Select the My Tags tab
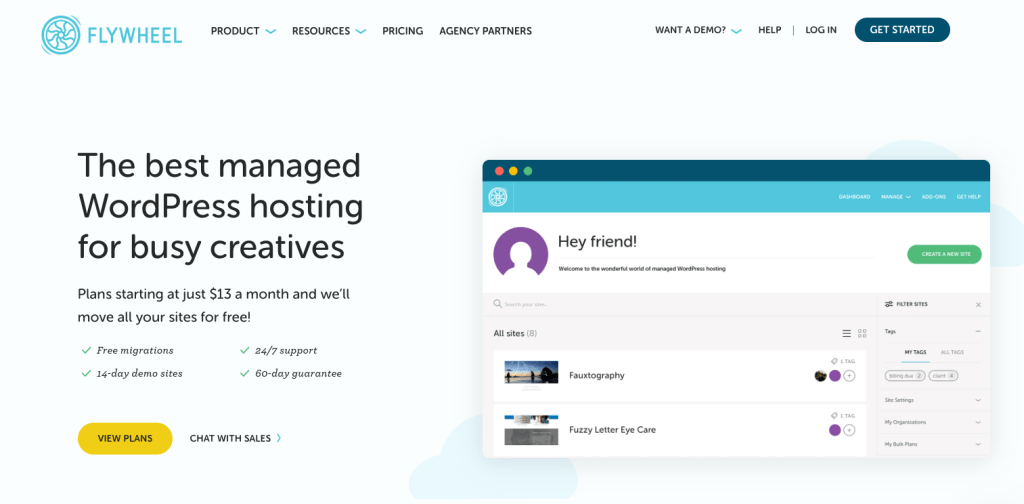Image resolution: width=1024 pixels, height=504 pixels. click(915, 352)
